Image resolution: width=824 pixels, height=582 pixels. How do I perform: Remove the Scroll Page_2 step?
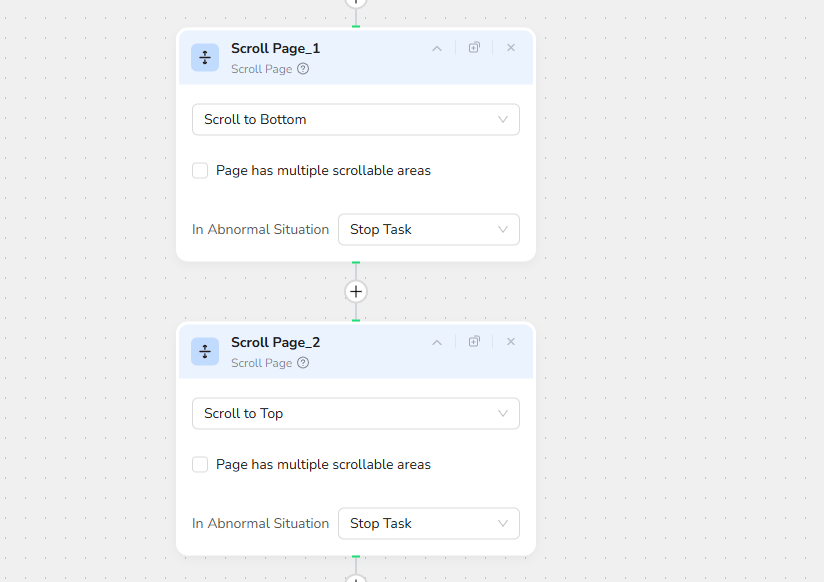(x=511, y=342)
